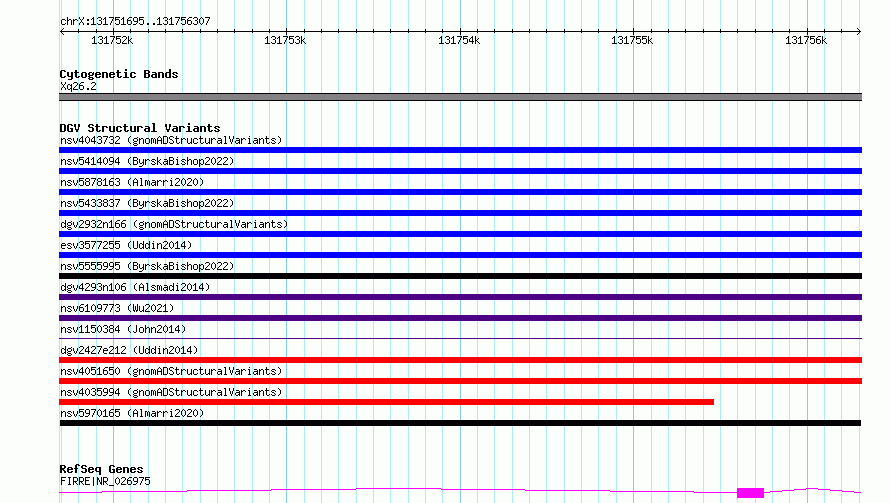Click the 131752k ruler label
Screen dimensions: 890x503
pos(112,40)
